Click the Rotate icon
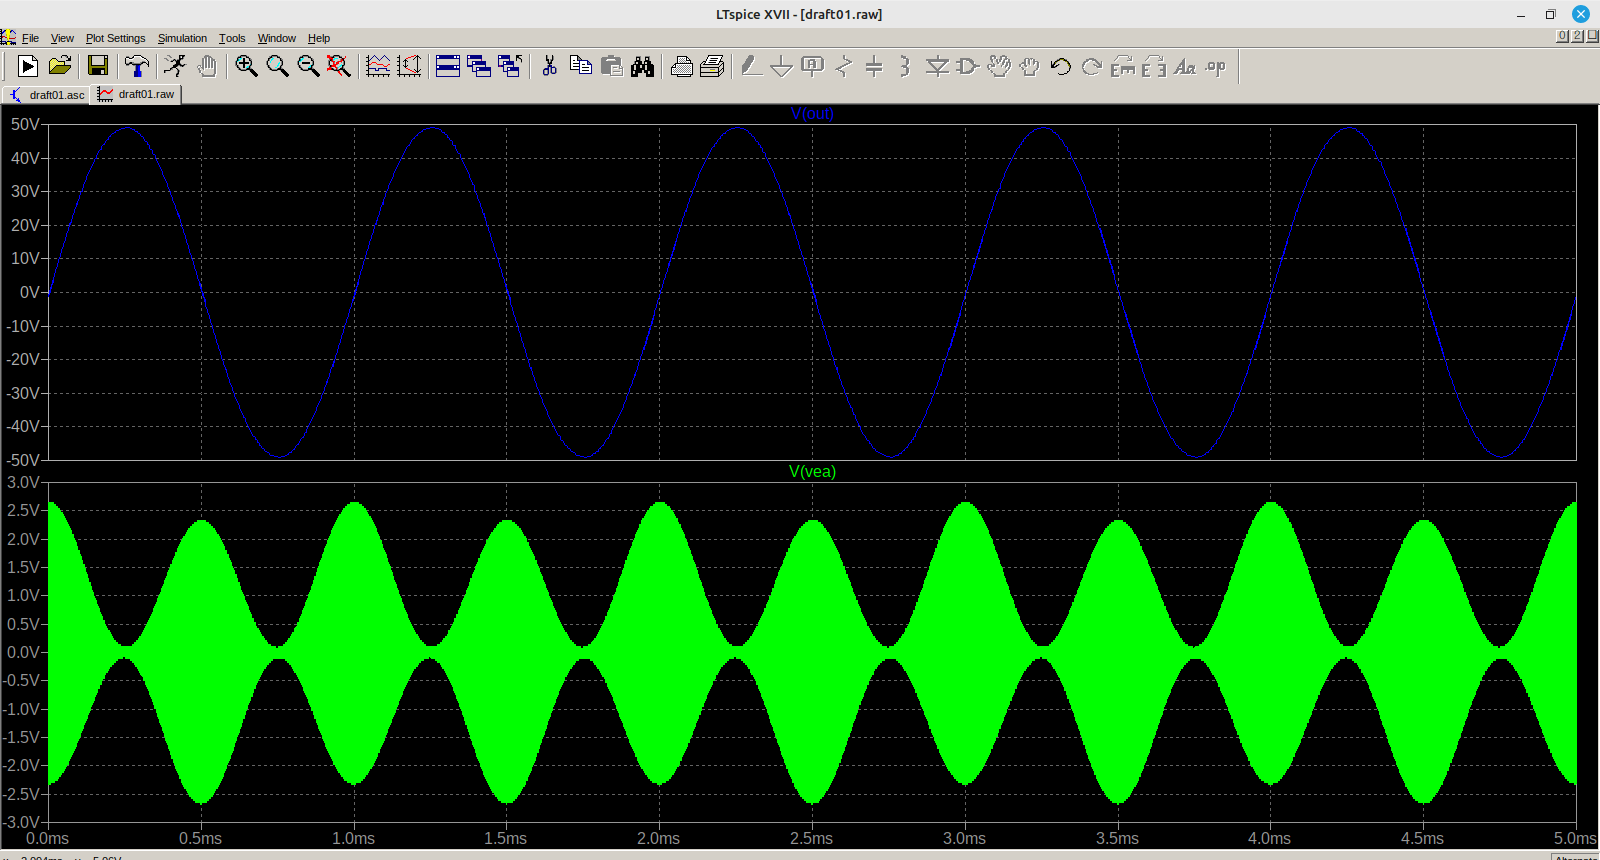This screenshot has height=860, width=1600. (x=1123, y=66)
